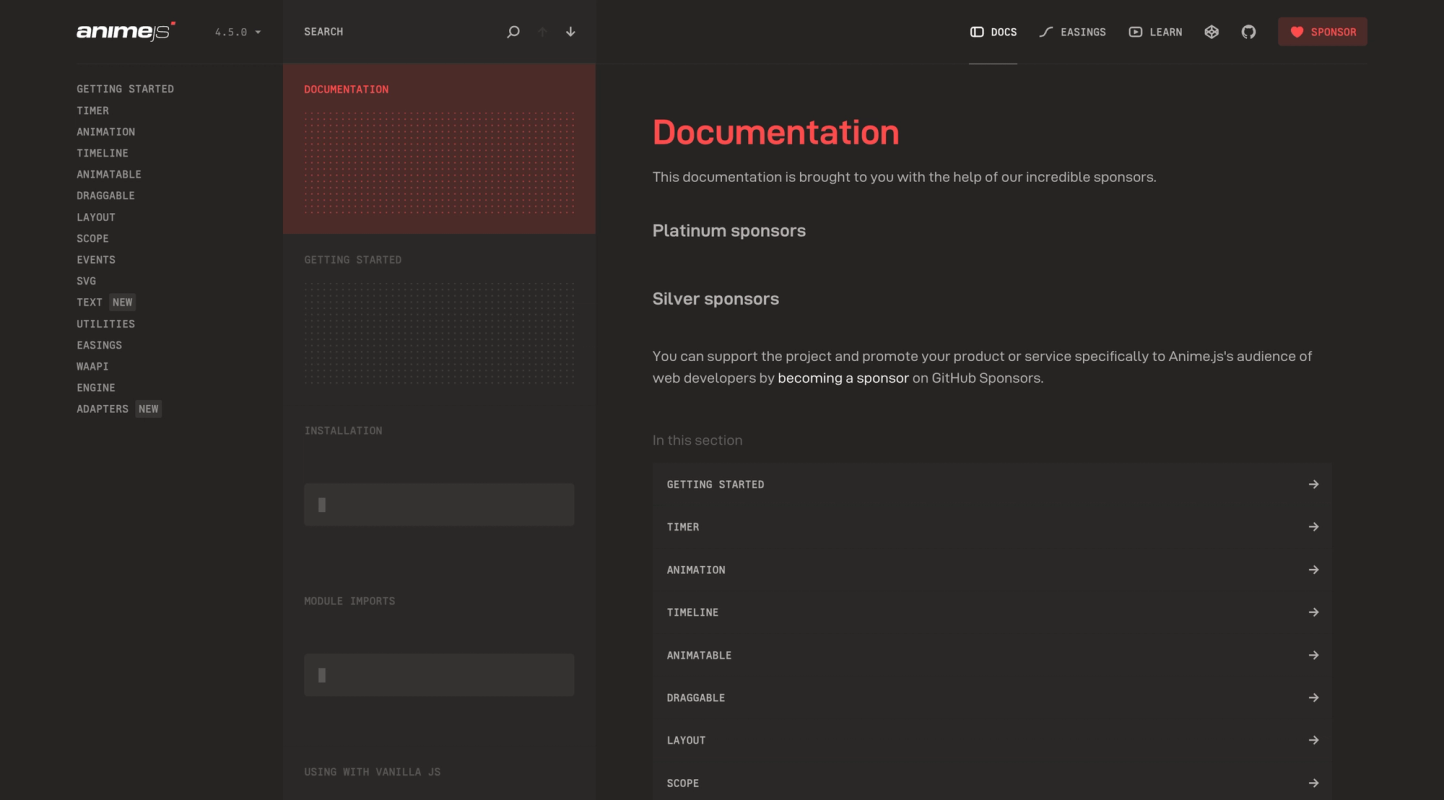
Task: Click the anime.js logo
Action: point(126,32)
